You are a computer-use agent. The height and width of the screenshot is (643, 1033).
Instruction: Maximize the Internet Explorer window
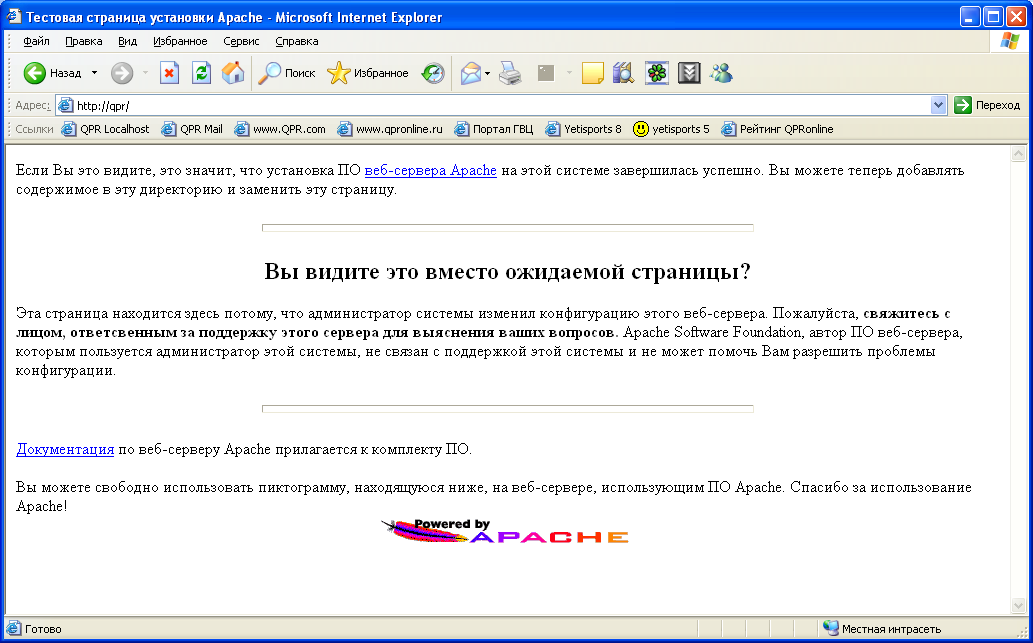tap(993, 16)
